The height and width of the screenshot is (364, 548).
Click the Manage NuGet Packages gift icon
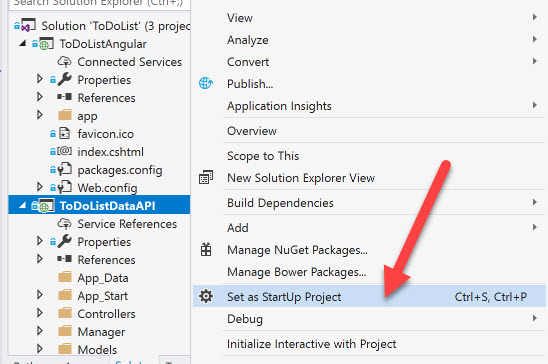pos(206,250)
